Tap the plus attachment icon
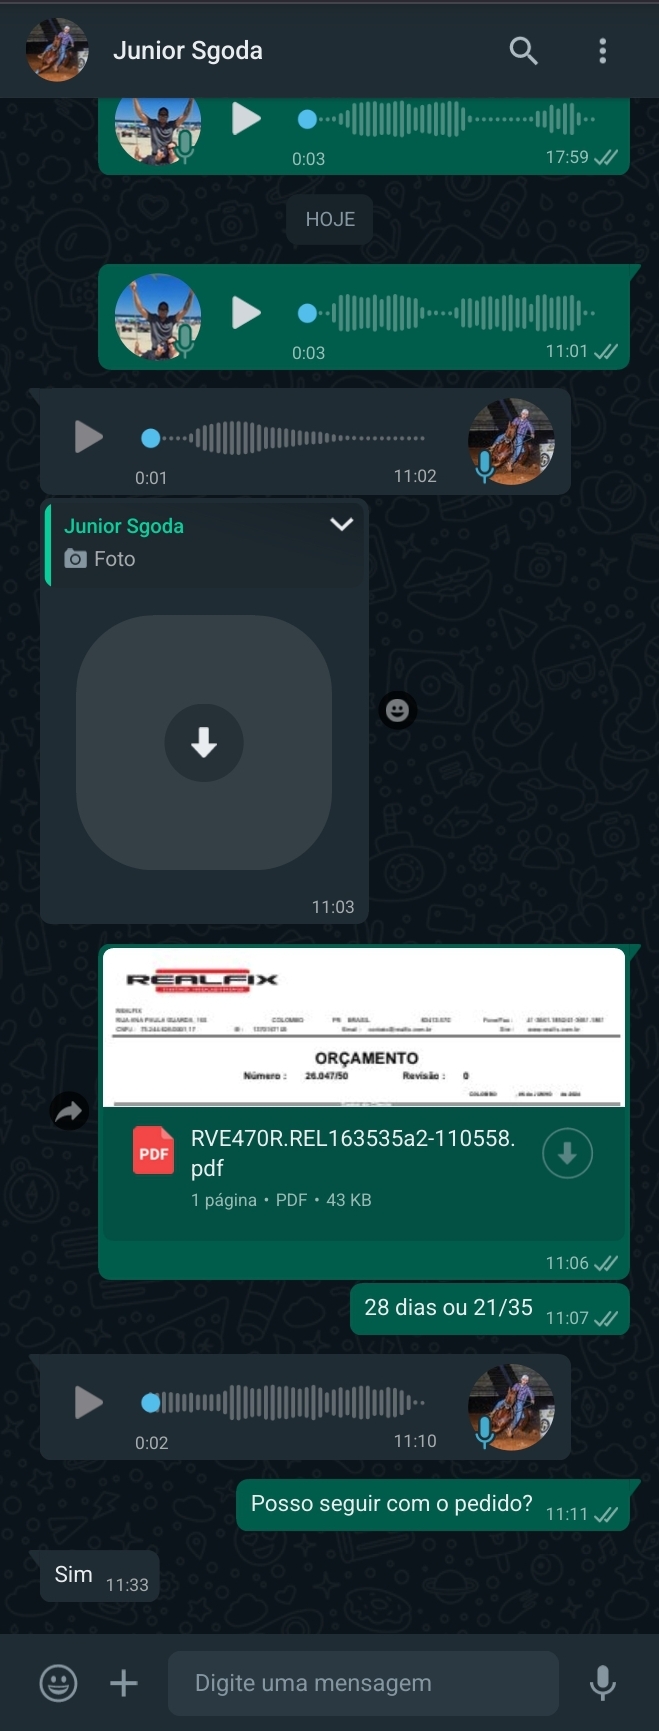Screen dimensions: 659x1731 point(124,1683)
